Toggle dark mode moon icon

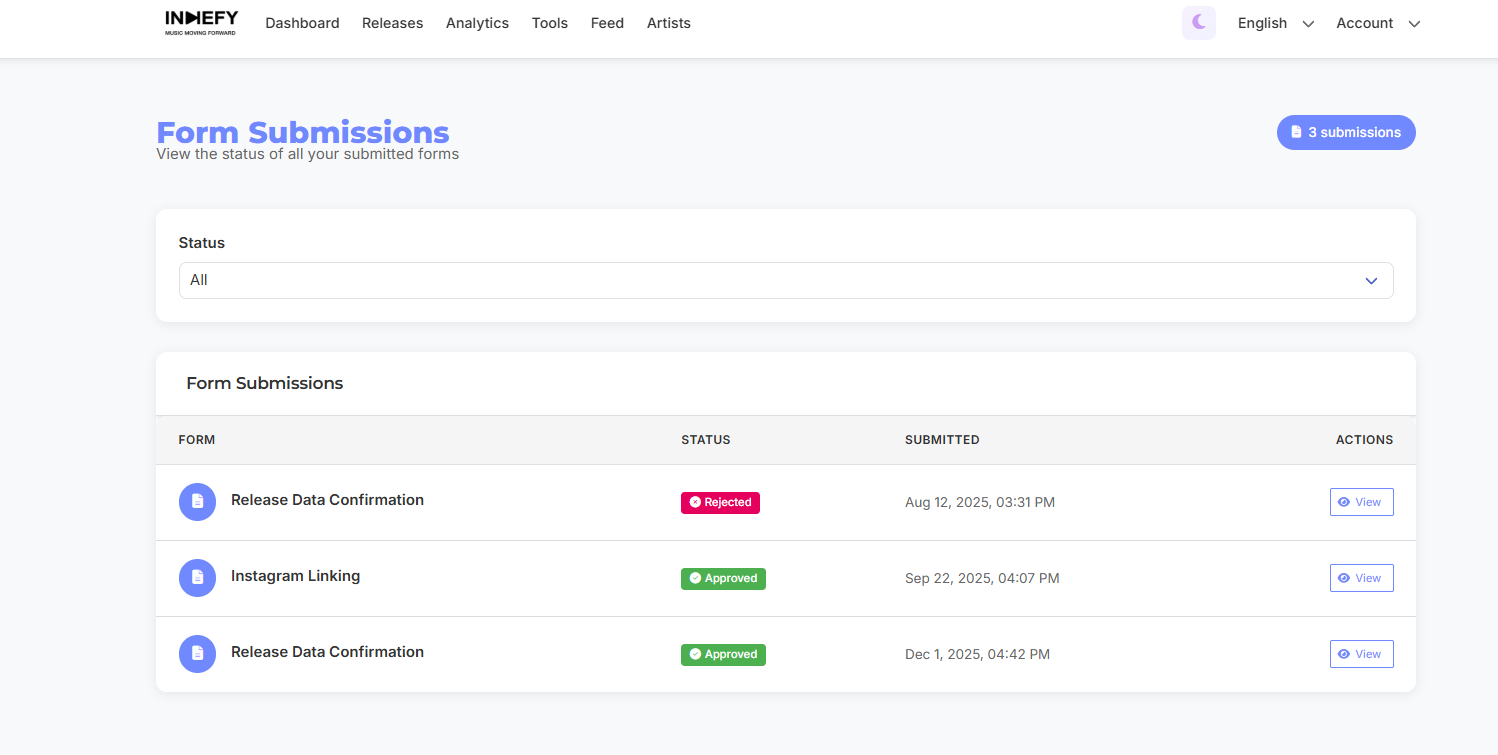pyautogui.click(x=1198, y=23)
